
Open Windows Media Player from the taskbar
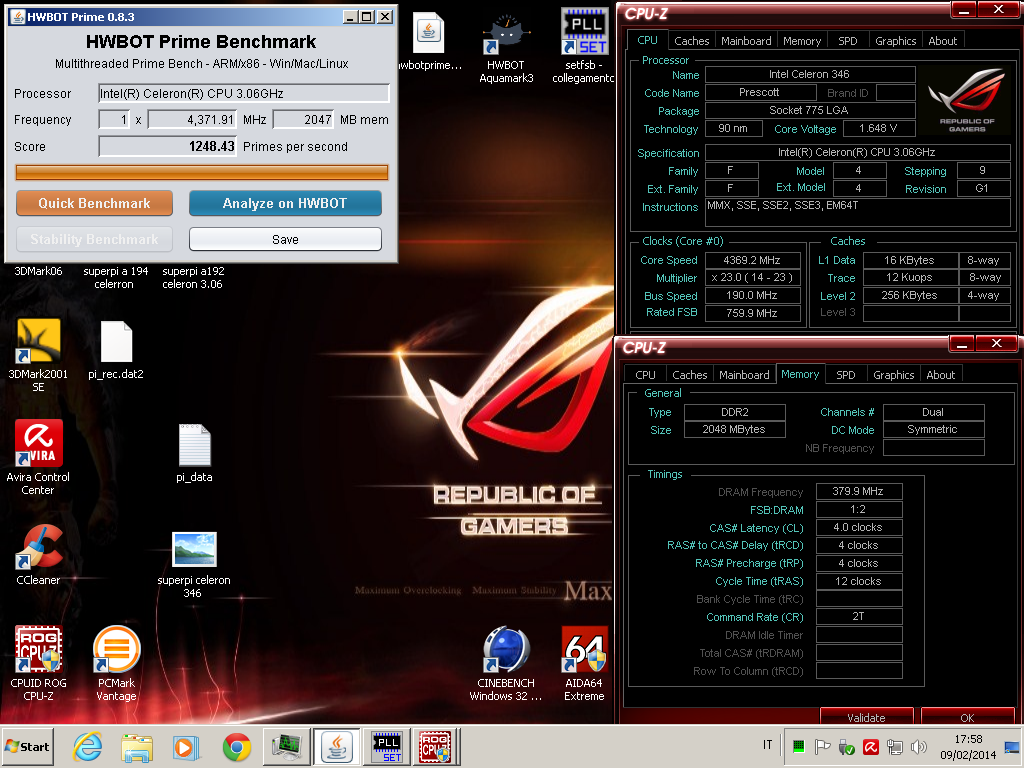[185, 746]
